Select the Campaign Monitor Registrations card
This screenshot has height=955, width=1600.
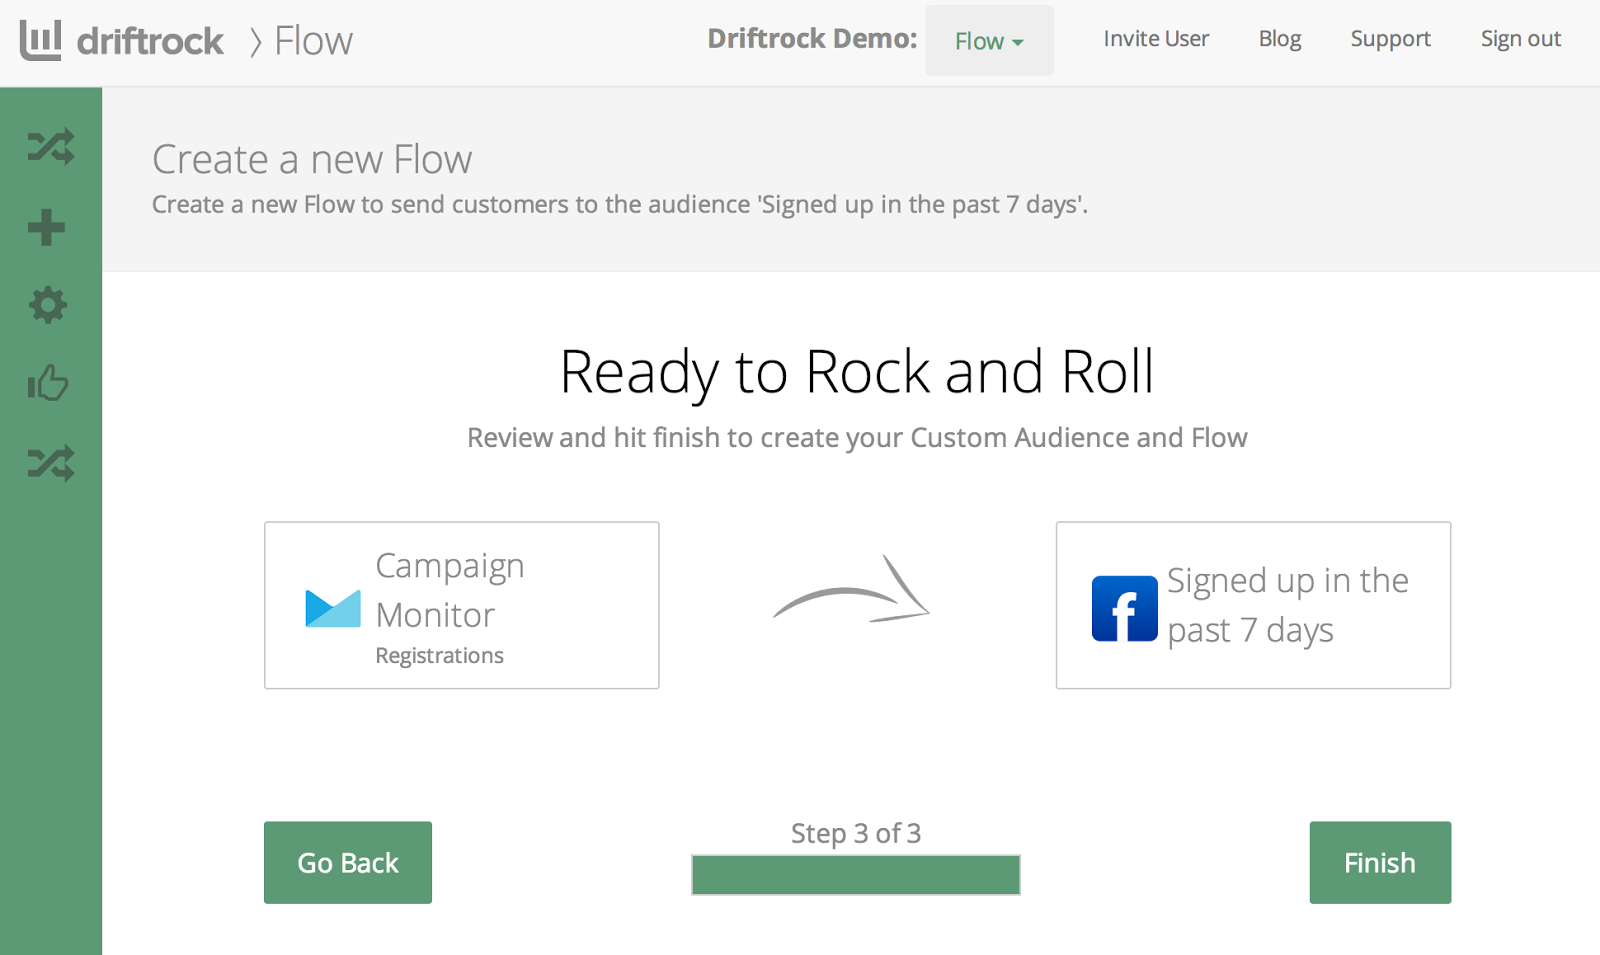pyautogui.click(x=462, y=605)
